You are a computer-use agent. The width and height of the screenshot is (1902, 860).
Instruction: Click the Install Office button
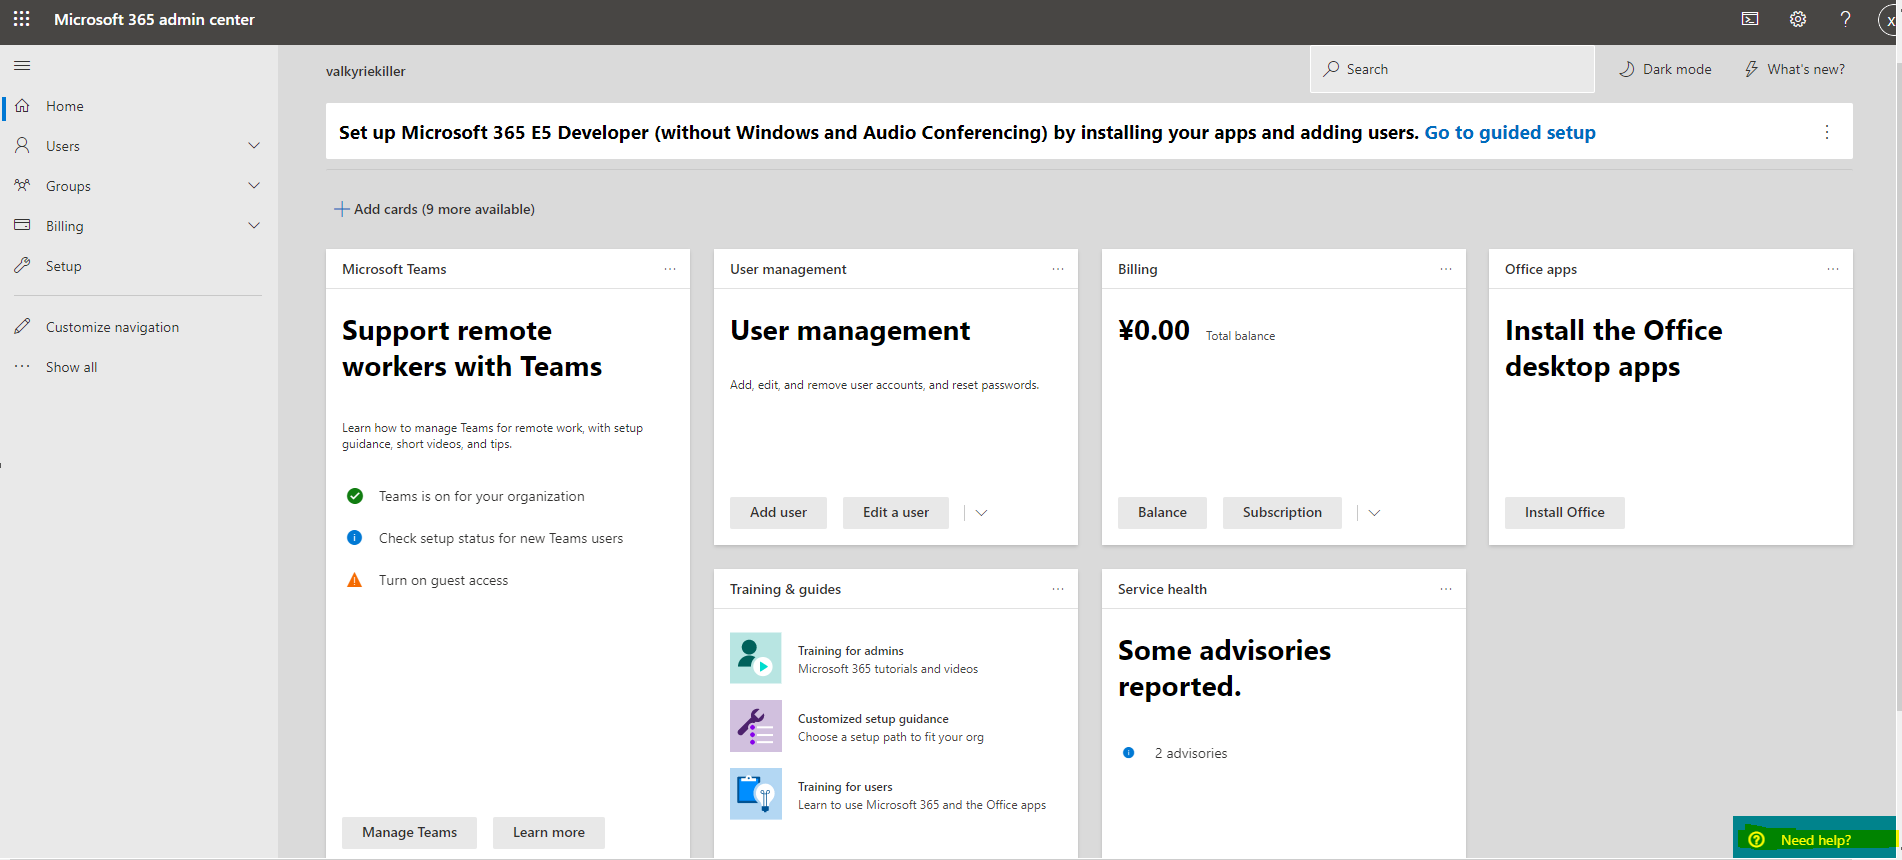point(1565,513)
